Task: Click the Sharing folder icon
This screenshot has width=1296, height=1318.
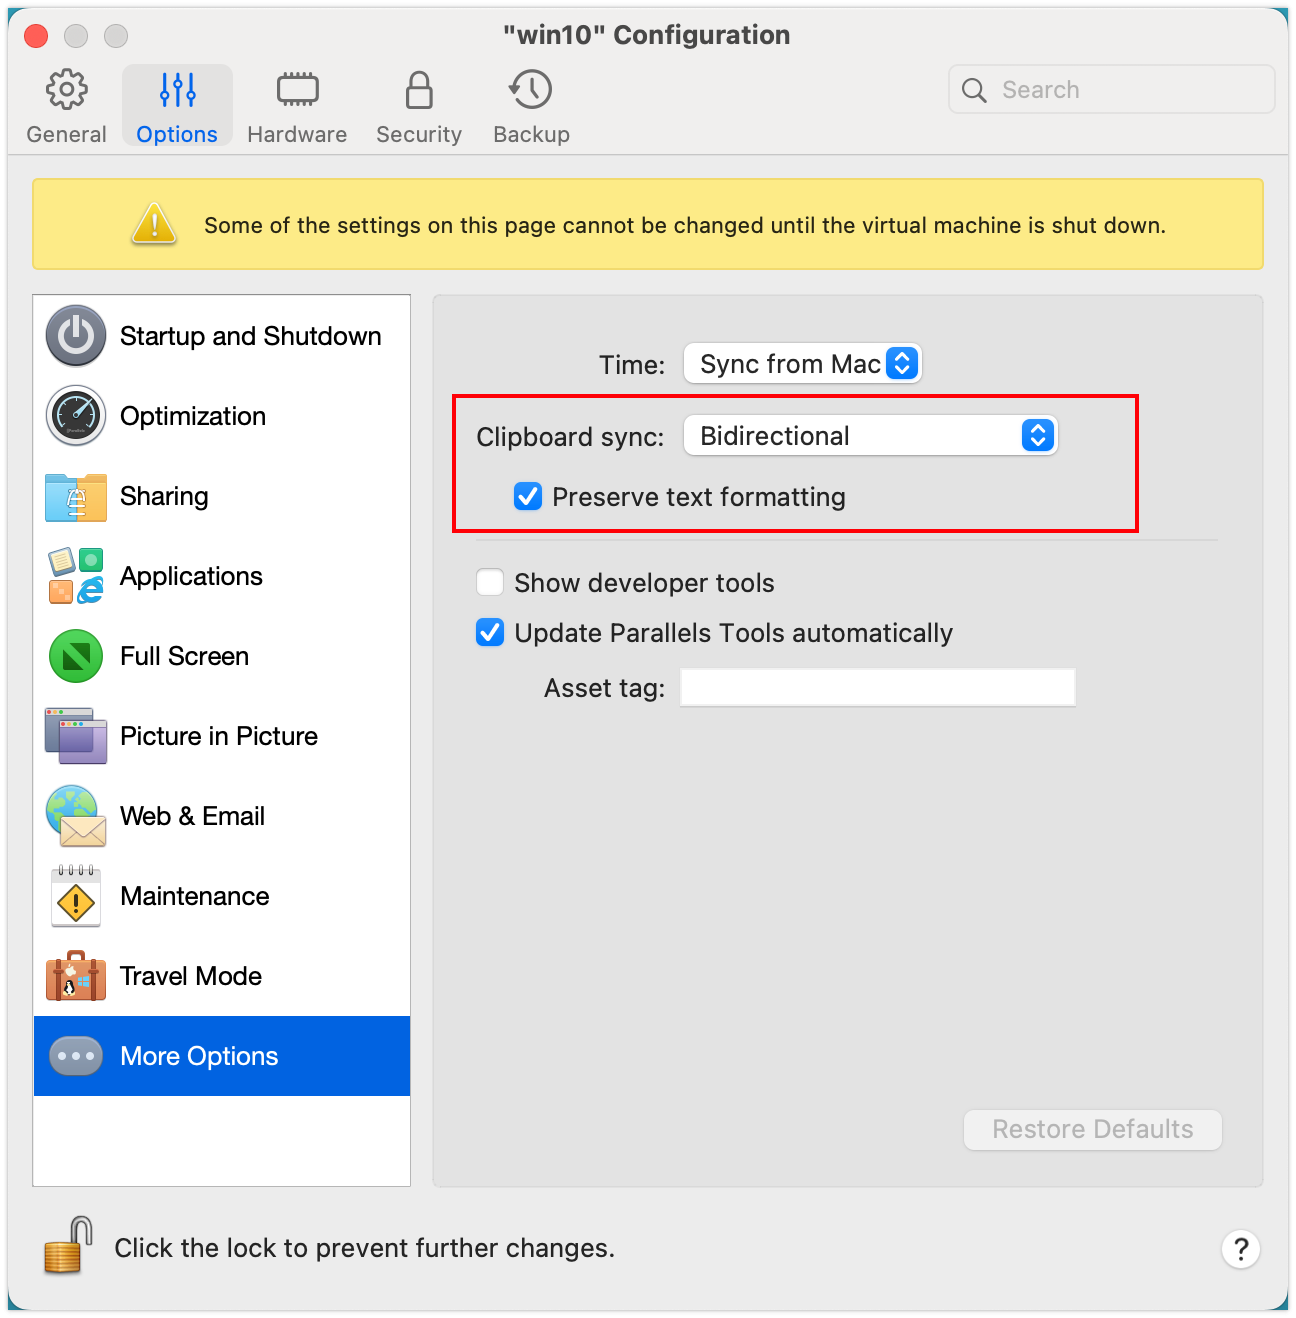Action: 76,497
